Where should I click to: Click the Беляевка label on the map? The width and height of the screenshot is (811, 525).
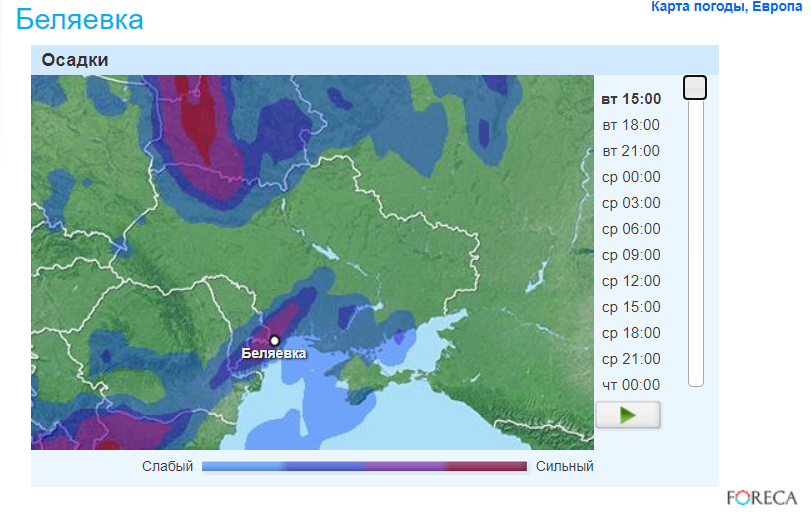(274, 353)
